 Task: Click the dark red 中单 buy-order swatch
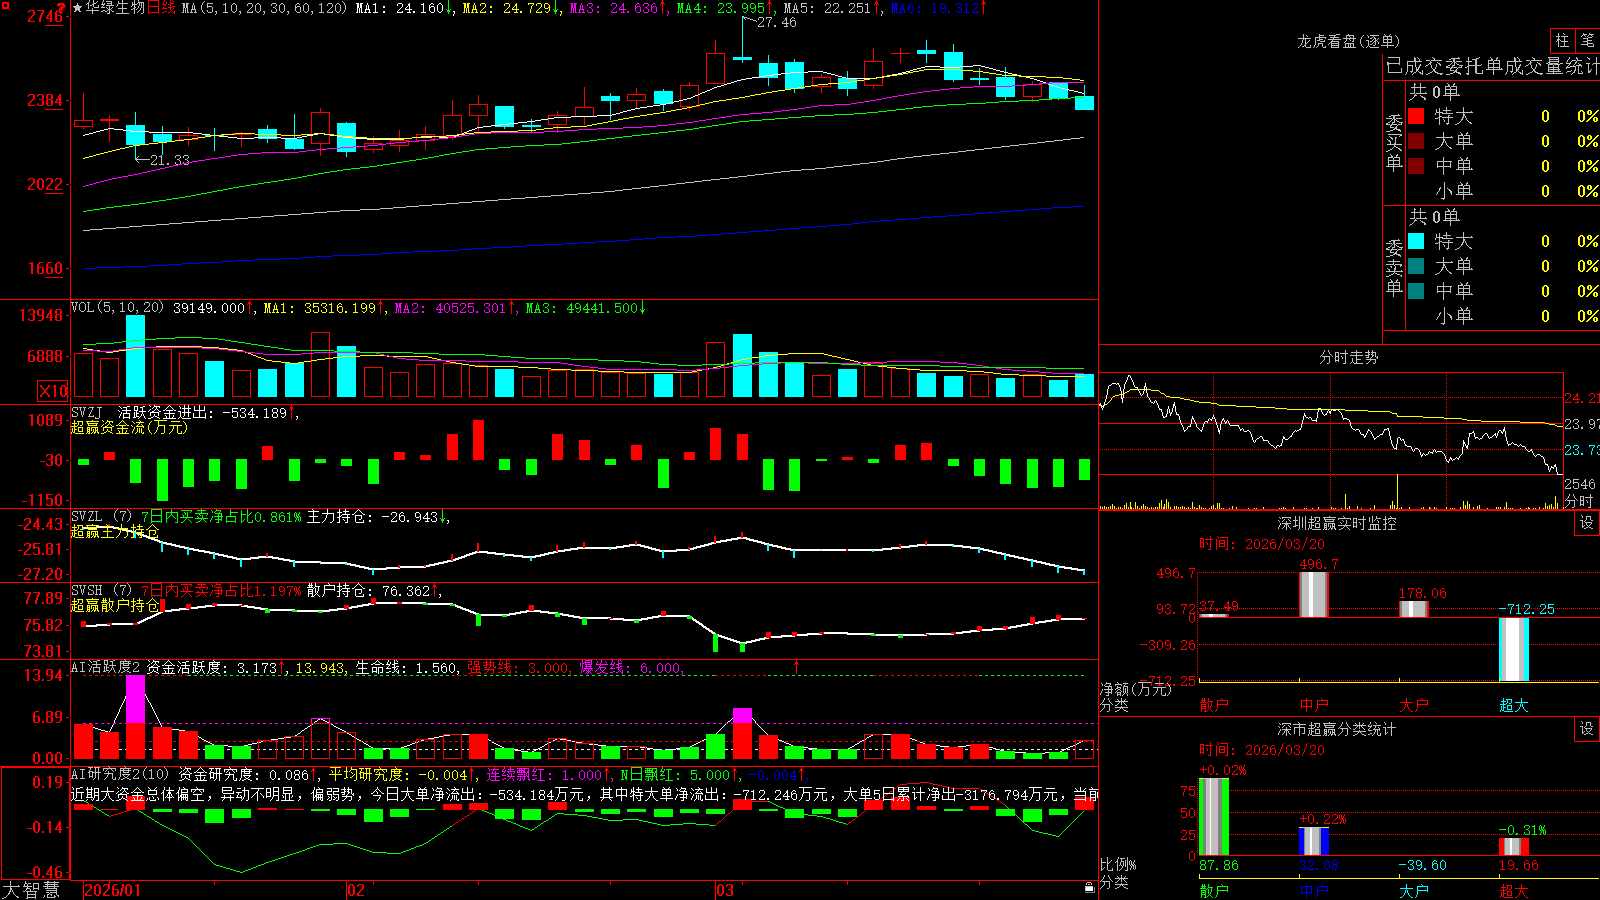click(1416, 165)
